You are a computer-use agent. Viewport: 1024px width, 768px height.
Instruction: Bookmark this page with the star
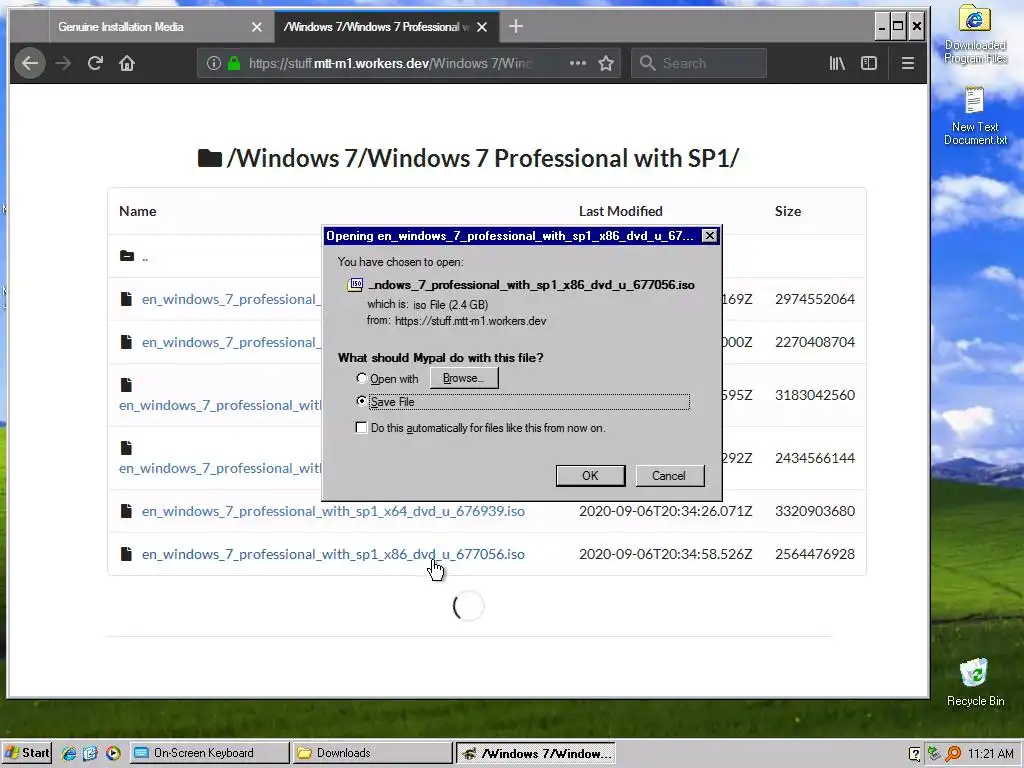coord(606,63)
